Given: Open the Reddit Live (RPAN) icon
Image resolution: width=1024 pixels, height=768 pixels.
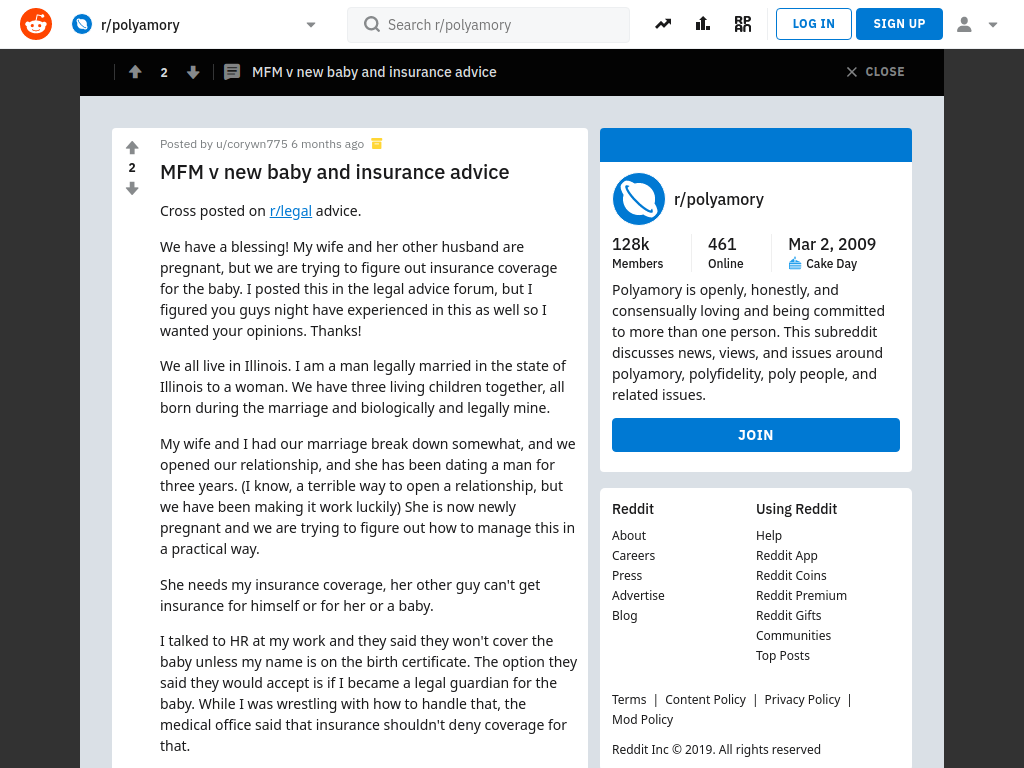Looking at the screenshot, I should pyautogui.click(x=743, y=24).
